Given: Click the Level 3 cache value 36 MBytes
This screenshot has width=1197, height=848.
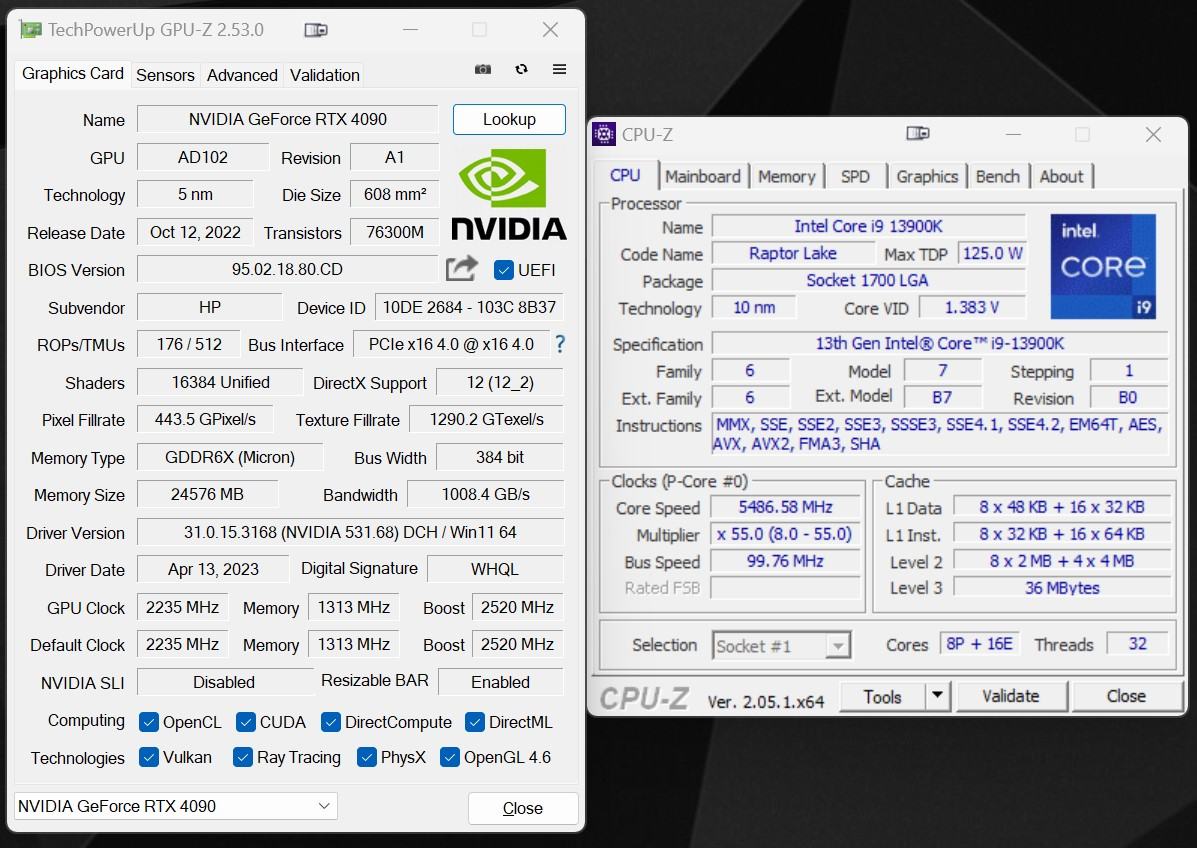Looking at the screenshot, I should [1062, 588].
